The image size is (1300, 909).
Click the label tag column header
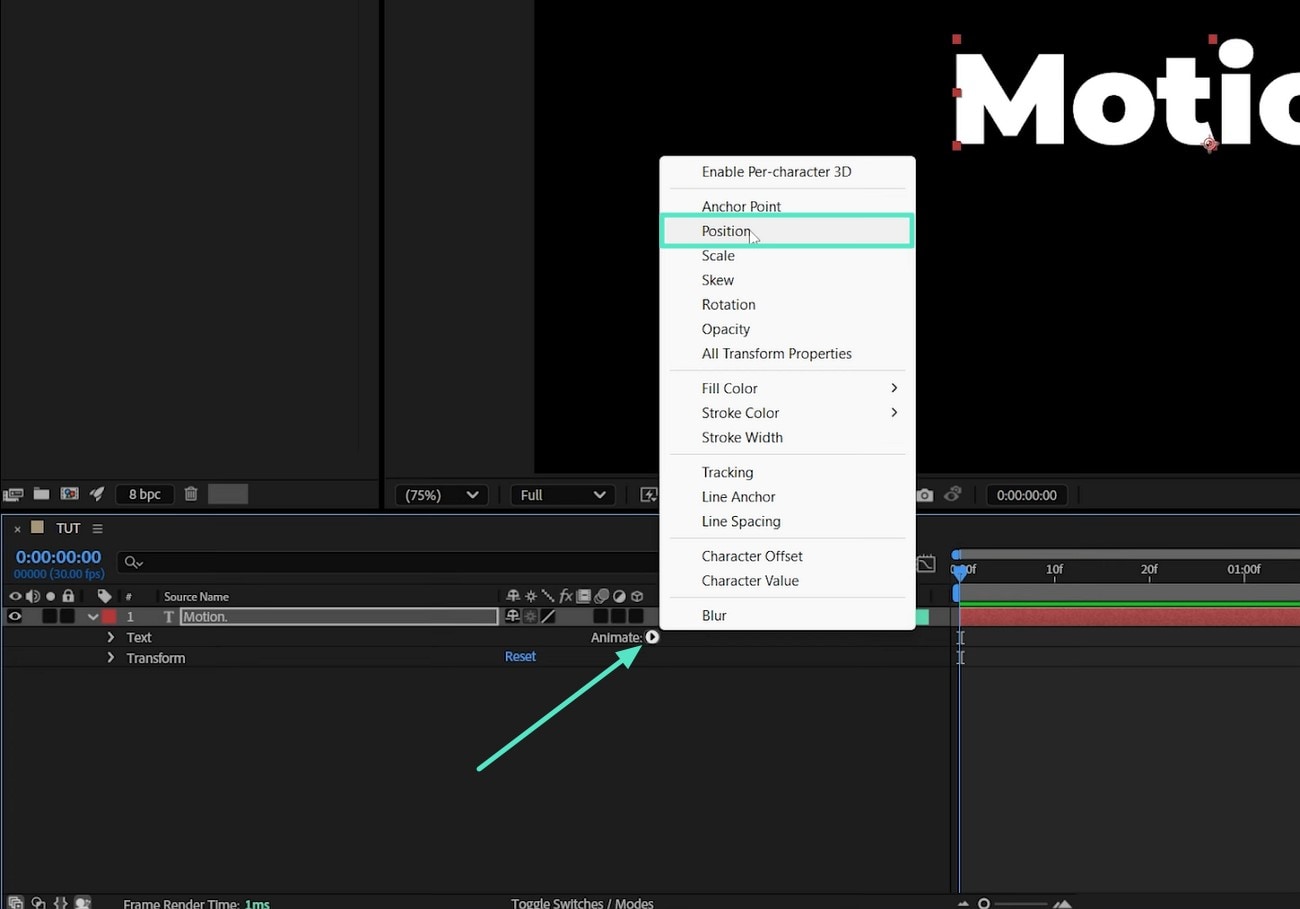pyautogui.click(x=104, y=596)
